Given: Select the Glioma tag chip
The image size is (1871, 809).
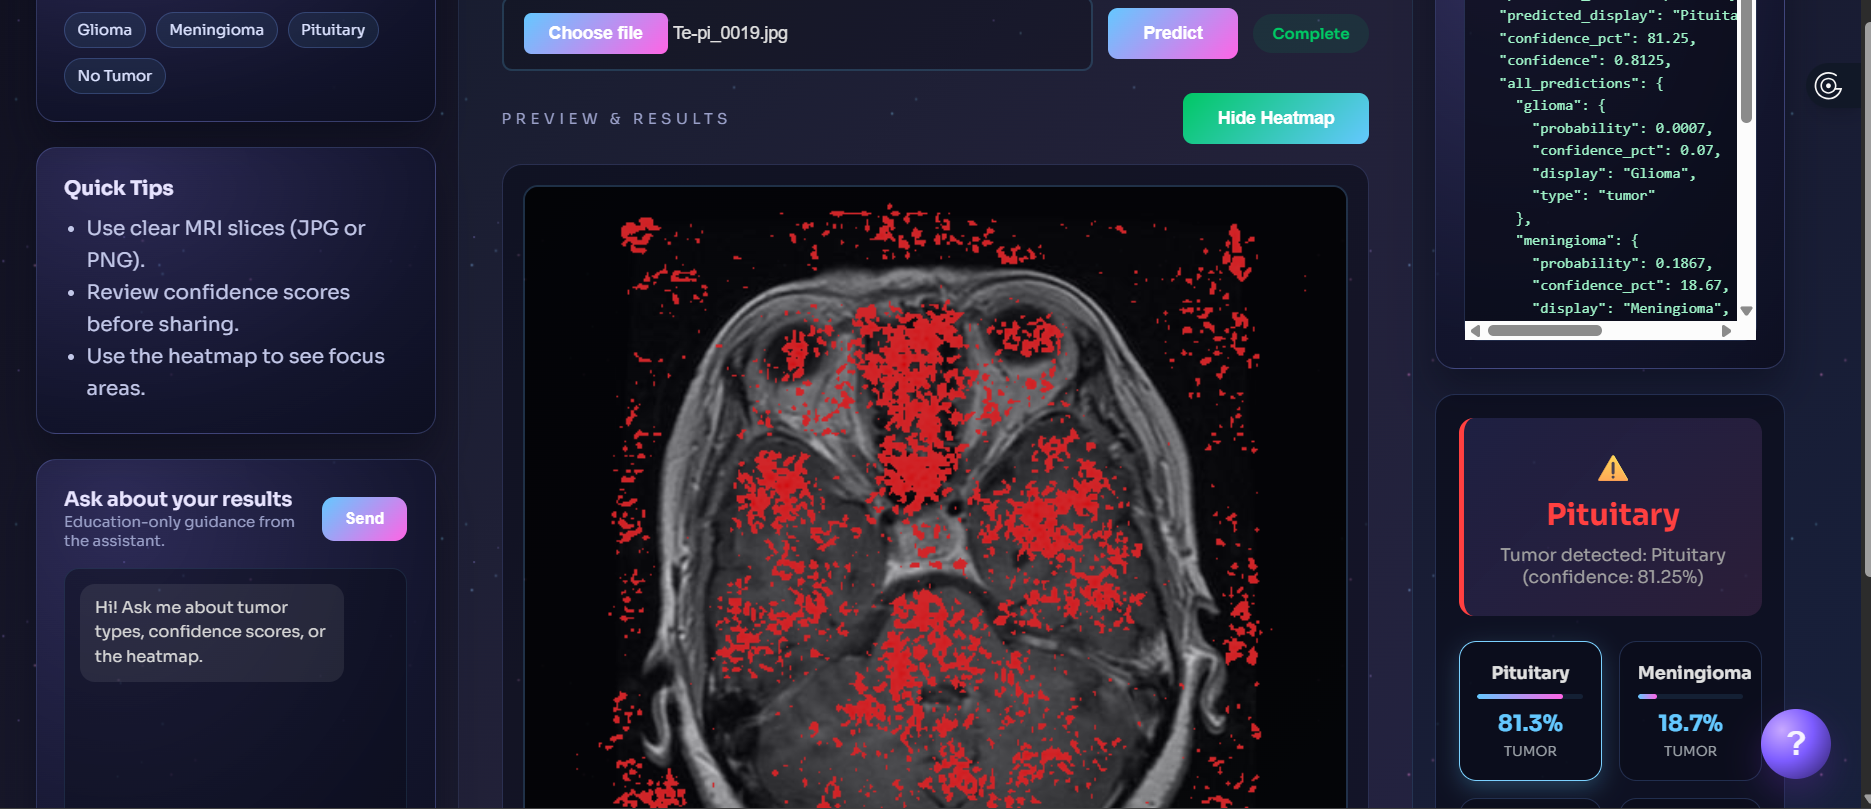Looking at the screenshot, I should coord(105,30).
